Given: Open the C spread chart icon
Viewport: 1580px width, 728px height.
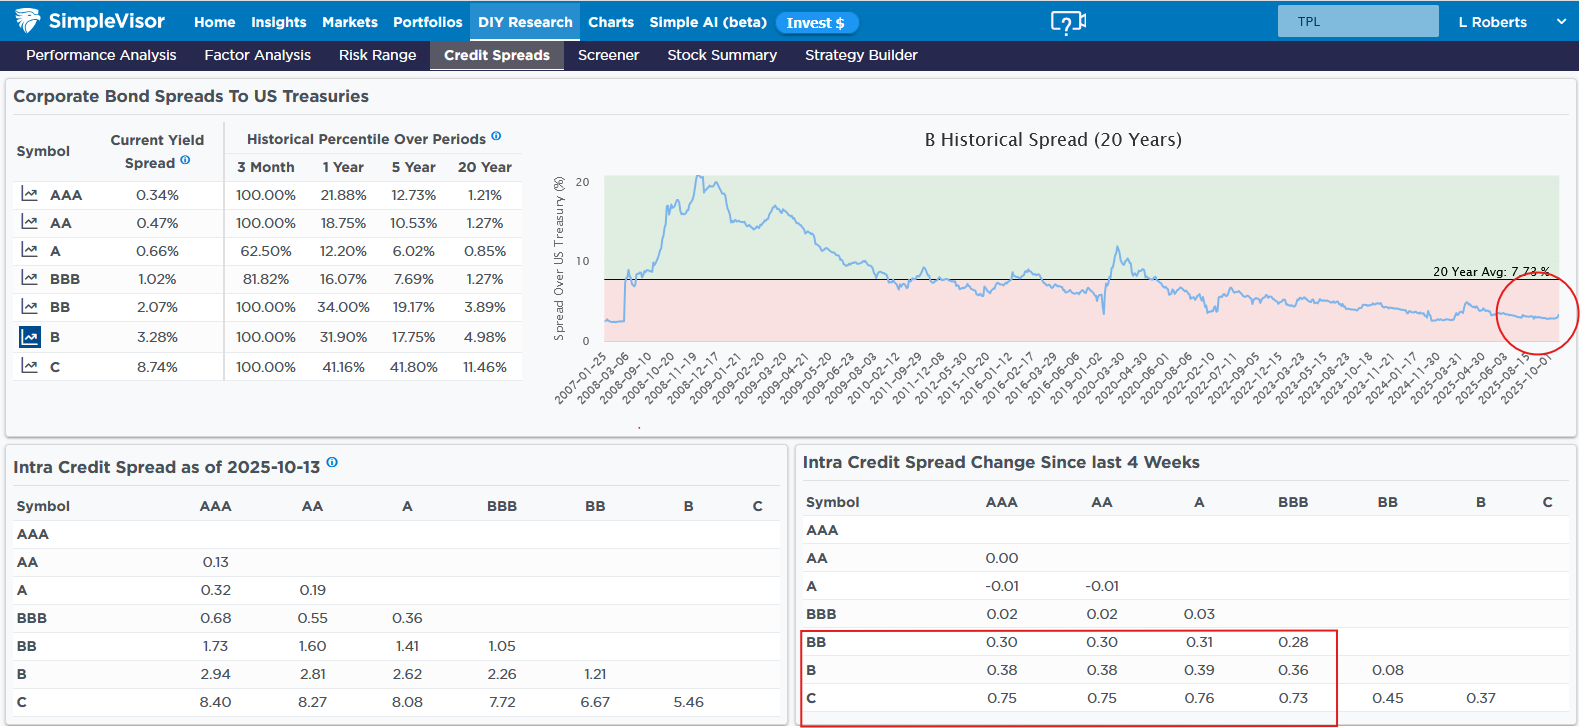Looking at the screenshot, I should pyautogui.click(x=30, y=366).
